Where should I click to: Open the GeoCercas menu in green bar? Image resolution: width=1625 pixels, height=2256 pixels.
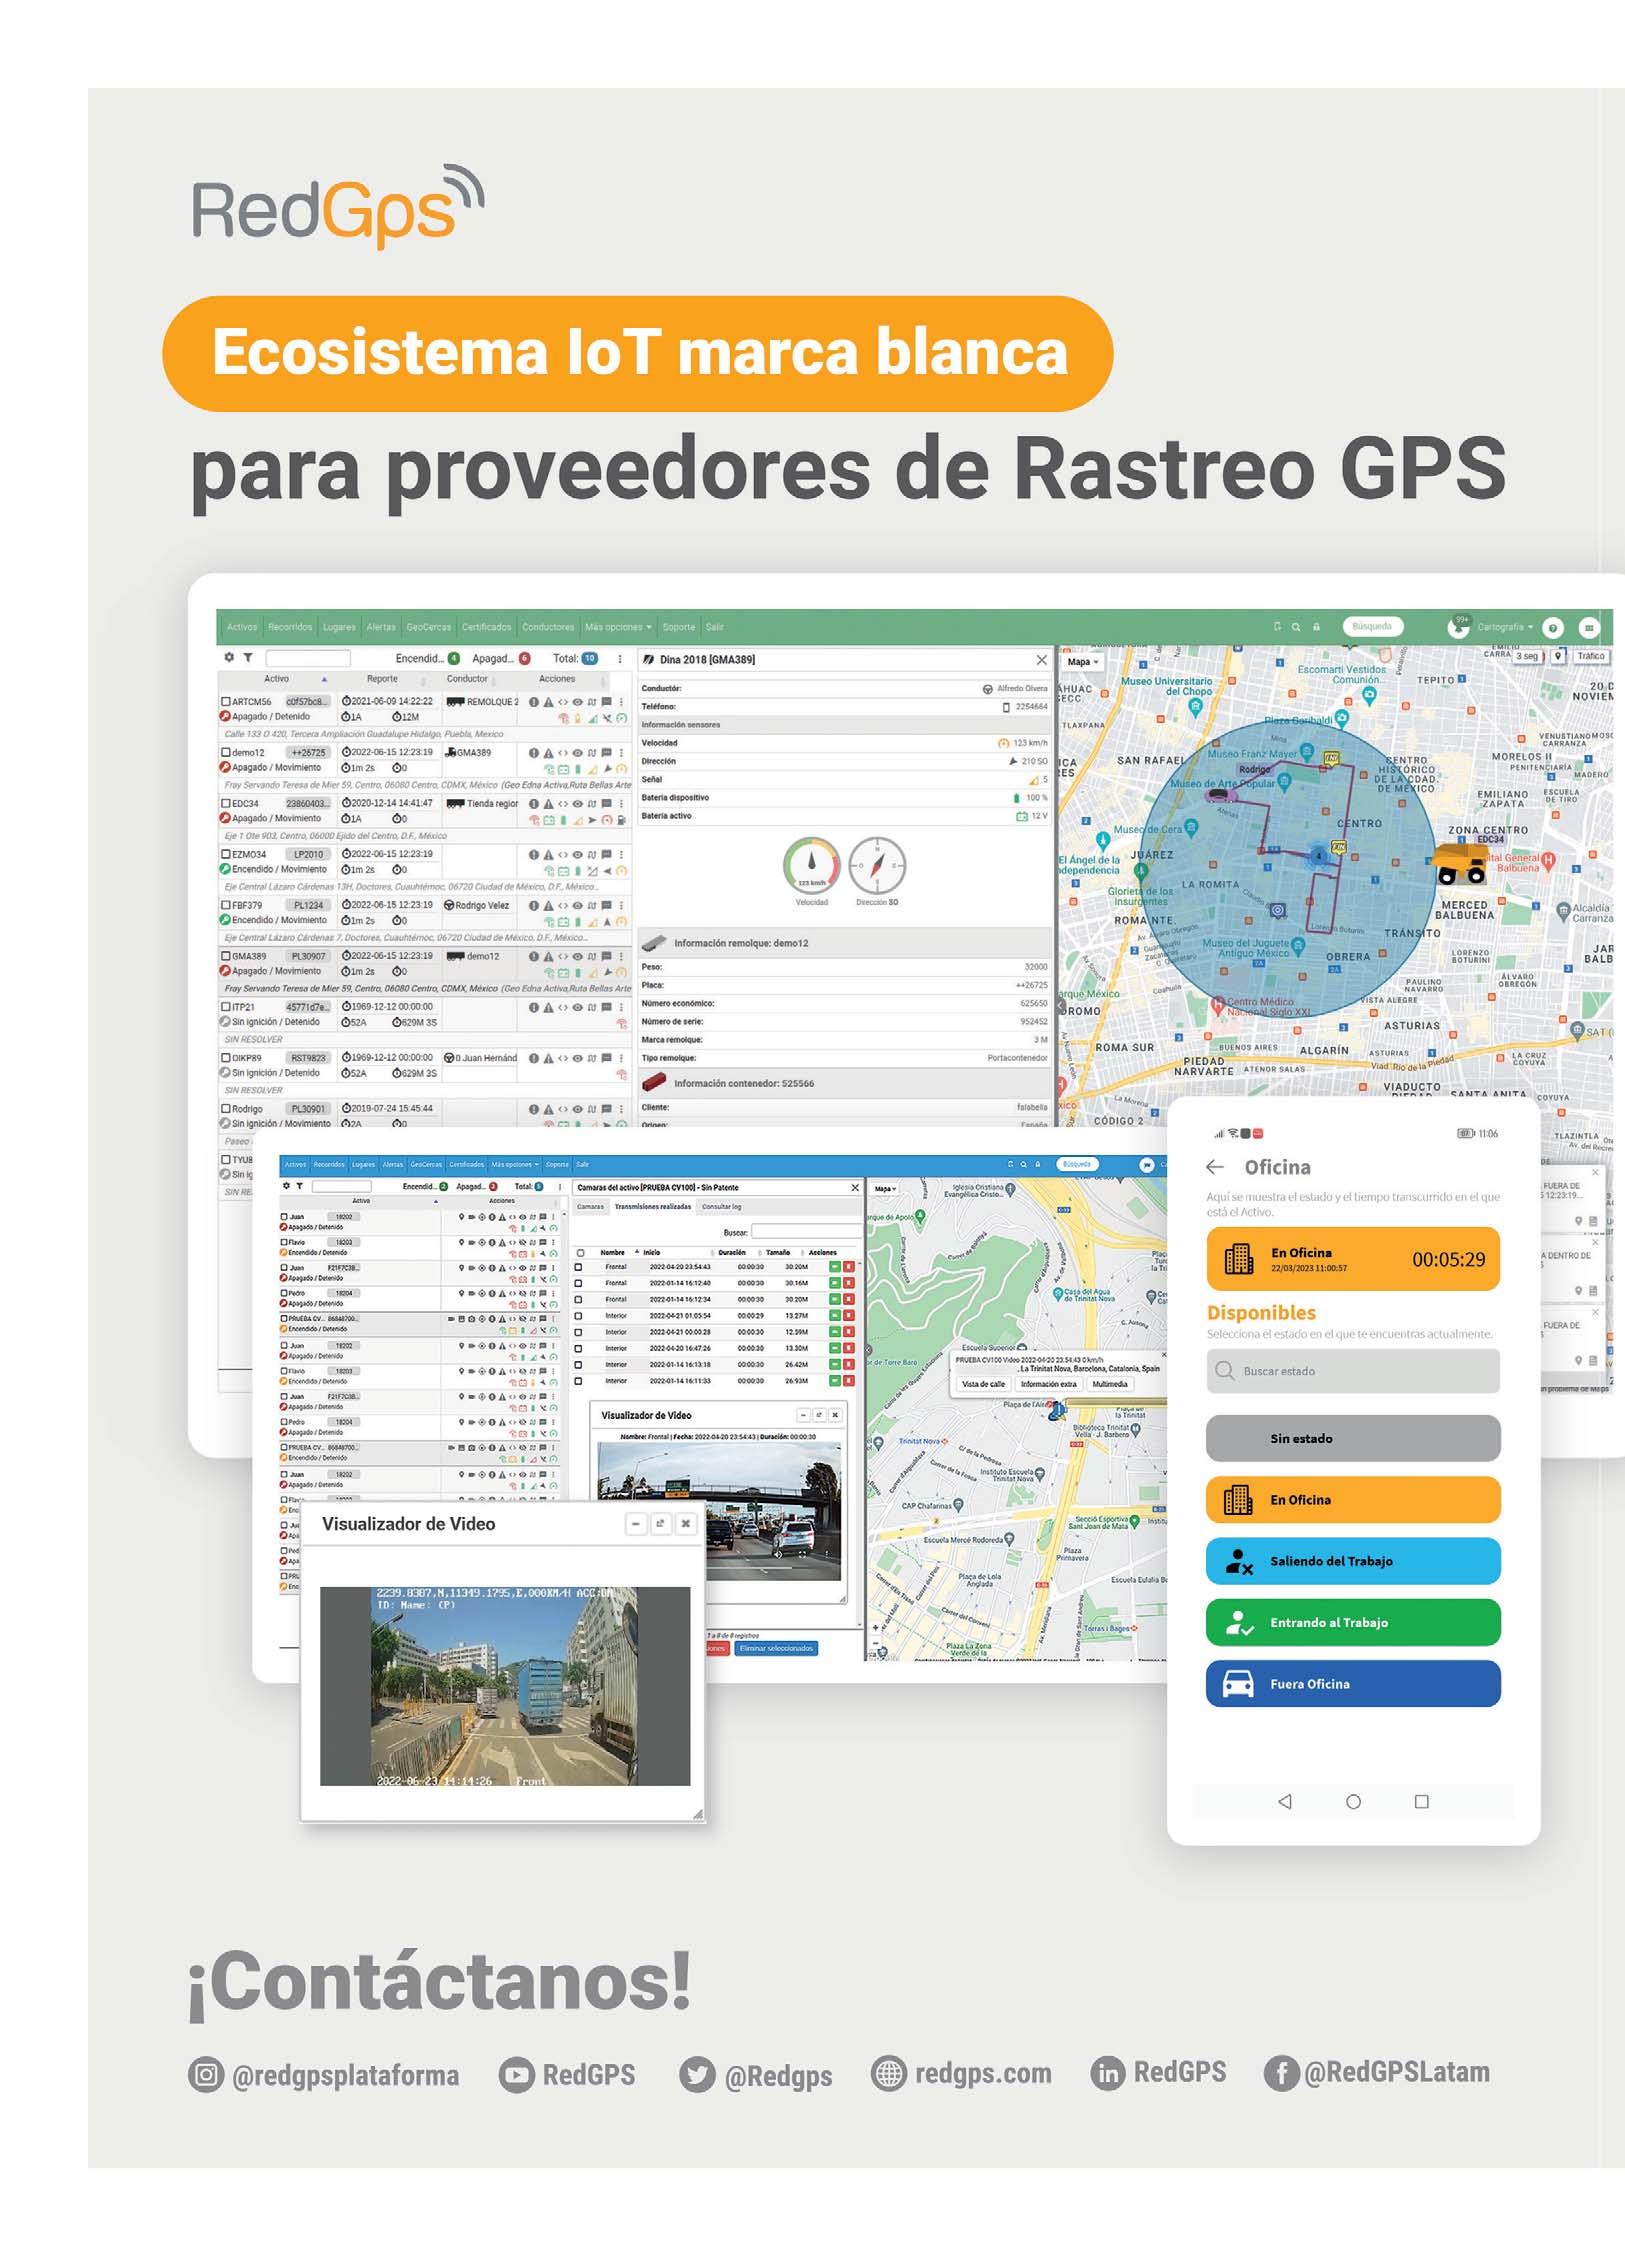click(x=429, y=628)
